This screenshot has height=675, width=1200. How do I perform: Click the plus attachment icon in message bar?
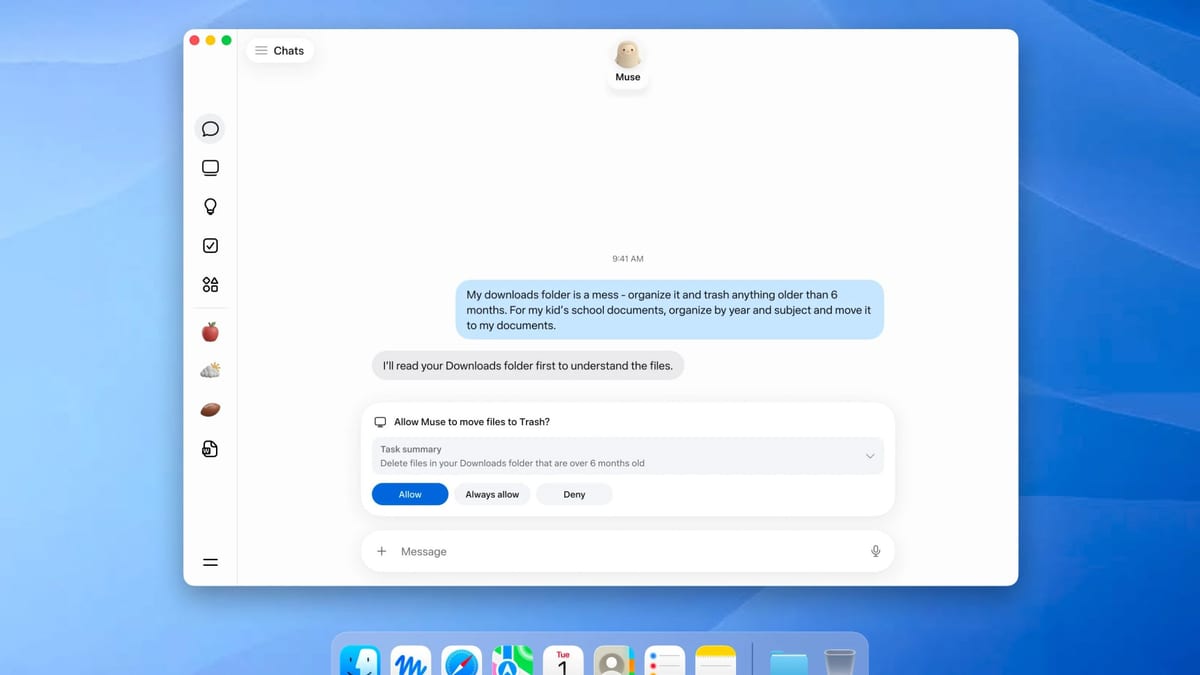tap(381, 551)
